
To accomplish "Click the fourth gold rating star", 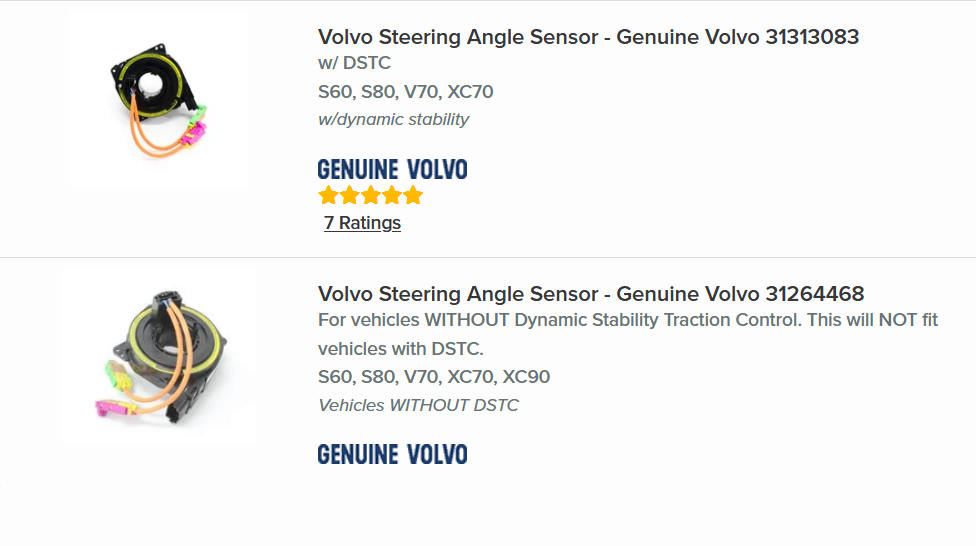I will (x=391, y=196).
